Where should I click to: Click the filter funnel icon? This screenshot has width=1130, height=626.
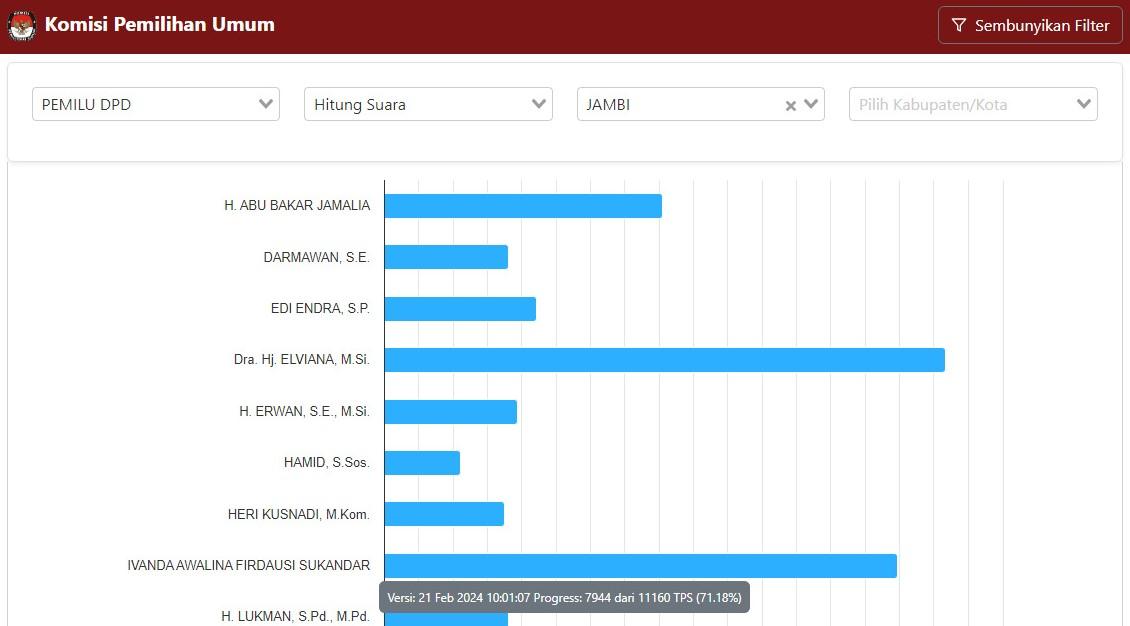[x=958, y=26]
